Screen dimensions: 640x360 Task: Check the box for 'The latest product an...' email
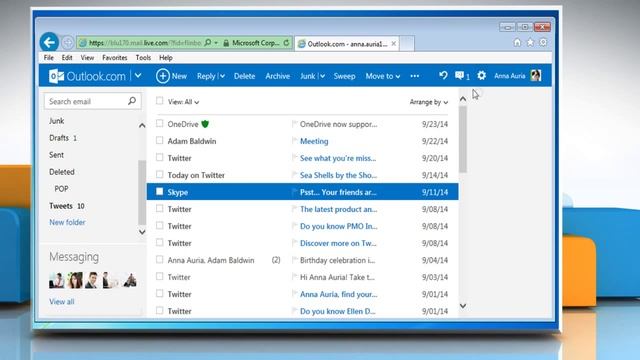160,209
